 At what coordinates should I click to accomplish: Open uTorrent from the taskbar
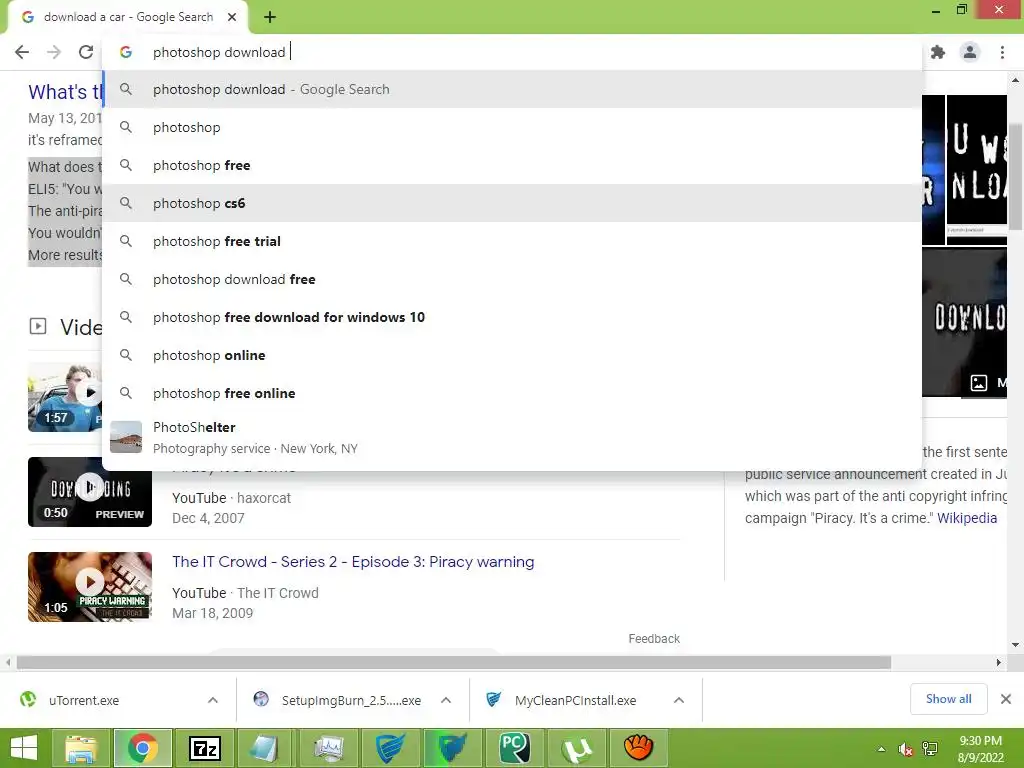576,748
